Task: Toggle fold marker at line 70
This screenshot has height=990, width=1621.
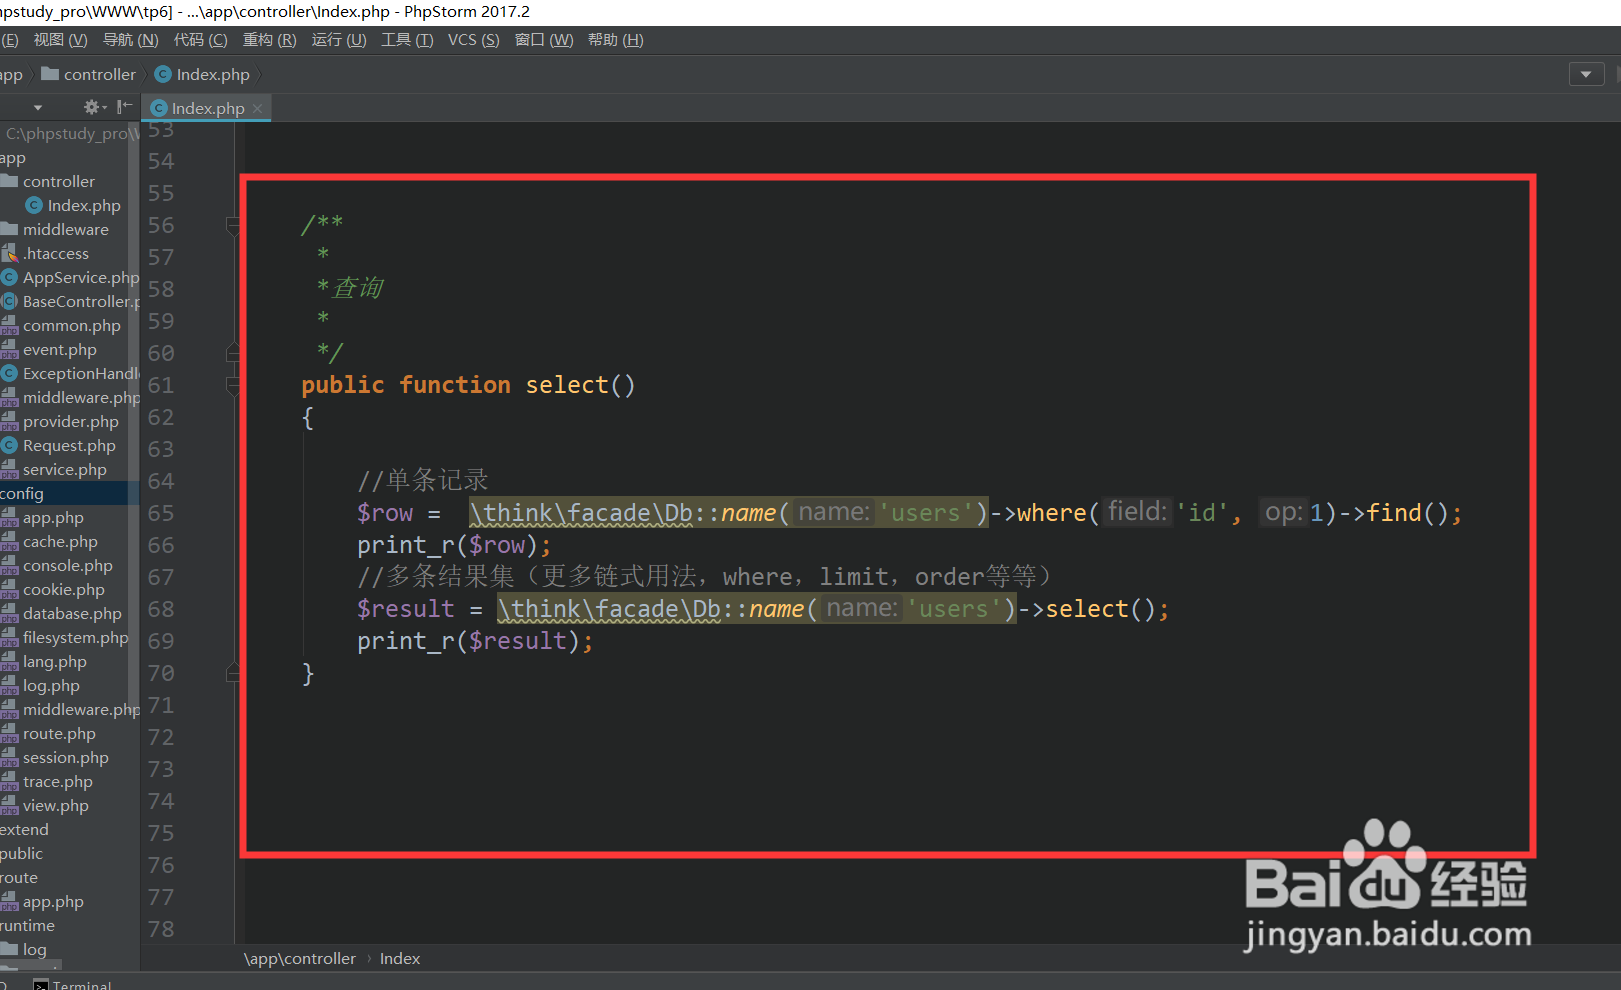Action: click(x=233, y=673)
